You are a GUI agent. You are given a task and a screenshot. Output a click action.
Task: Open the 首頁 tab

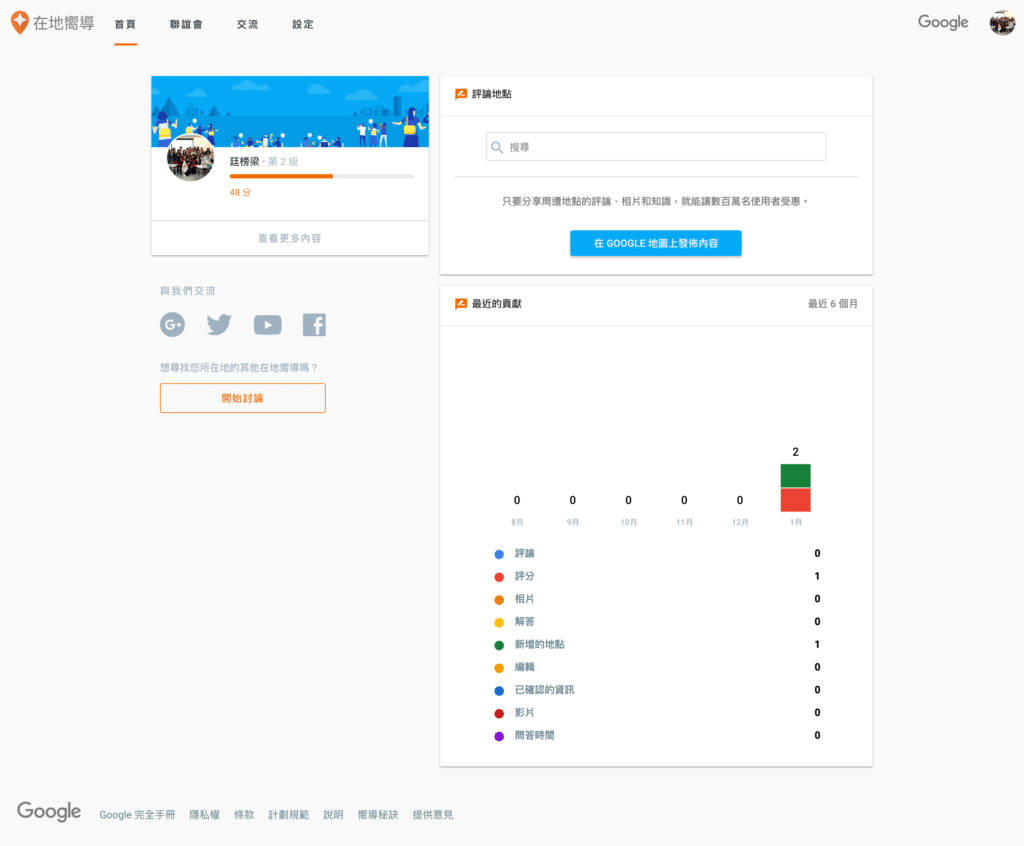click(x=125, y=24)
